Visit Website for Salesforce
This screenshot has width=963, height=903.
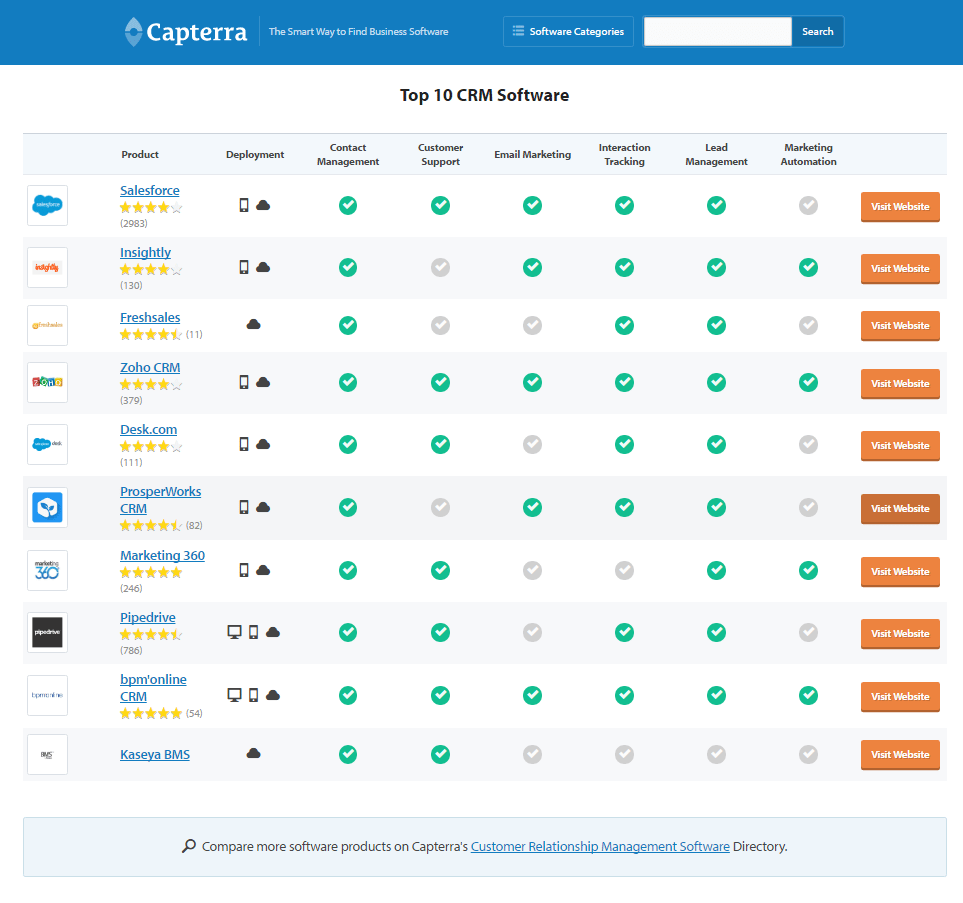click(x=900, y=206)
